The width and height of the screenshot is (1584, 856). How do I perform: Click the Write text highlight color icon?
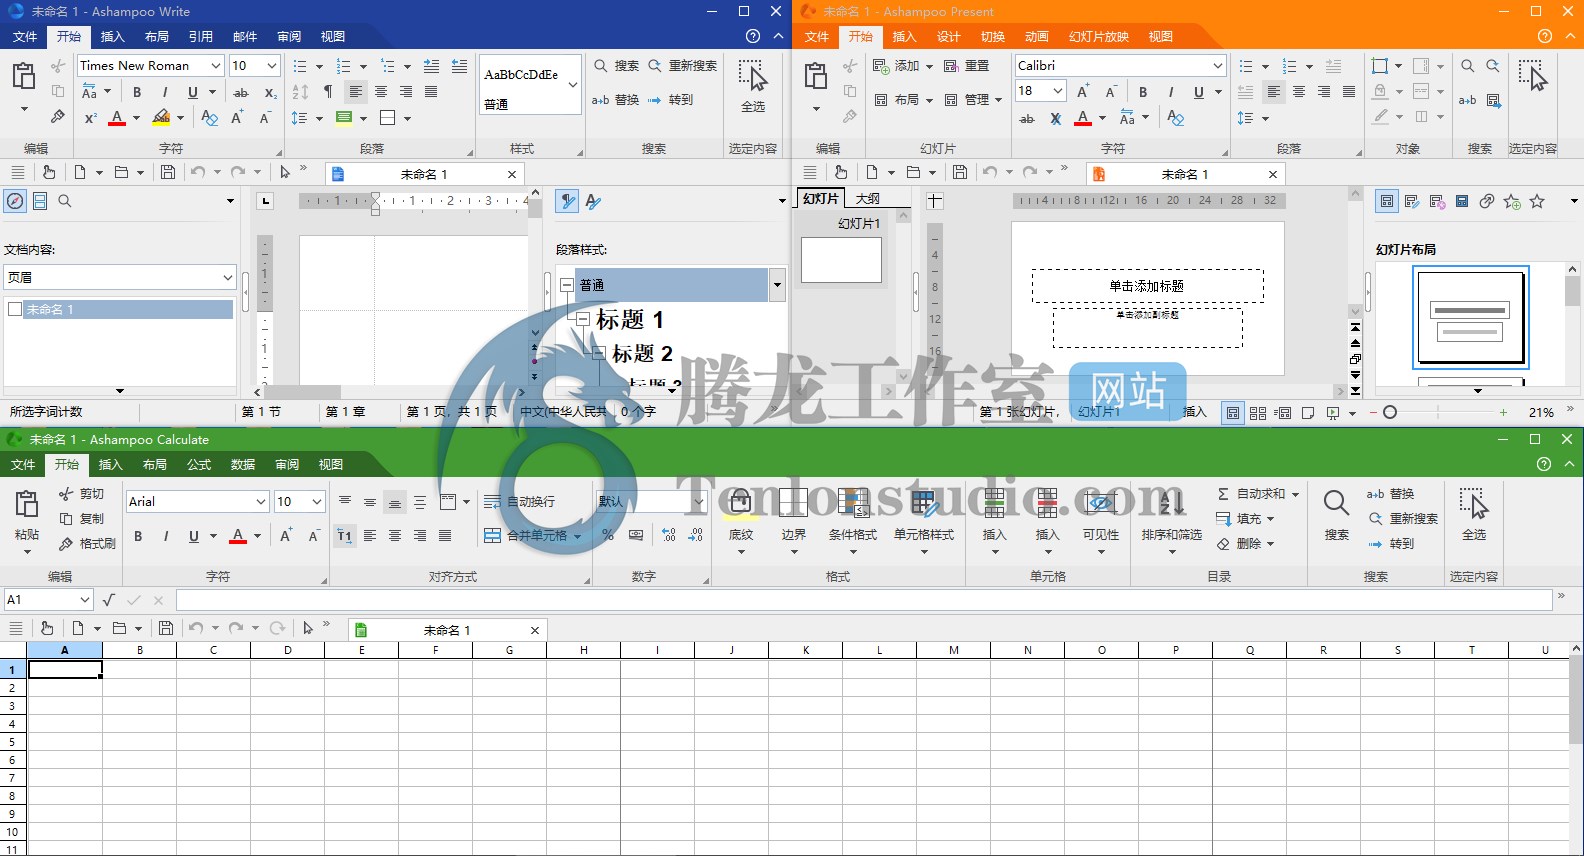[161, 118]
